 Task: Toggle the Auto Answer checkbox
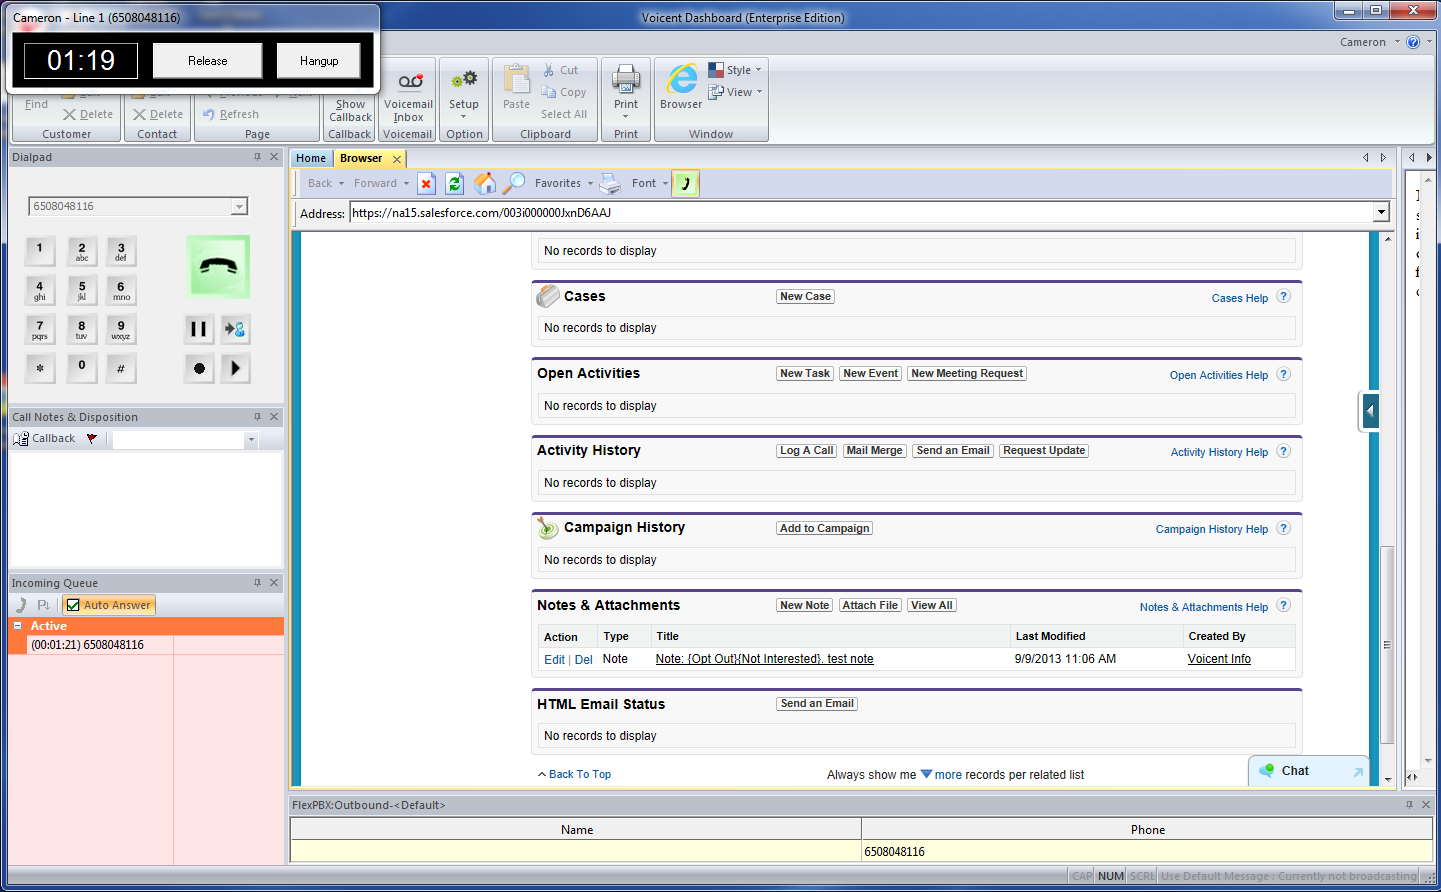click(x=73, y=605)
